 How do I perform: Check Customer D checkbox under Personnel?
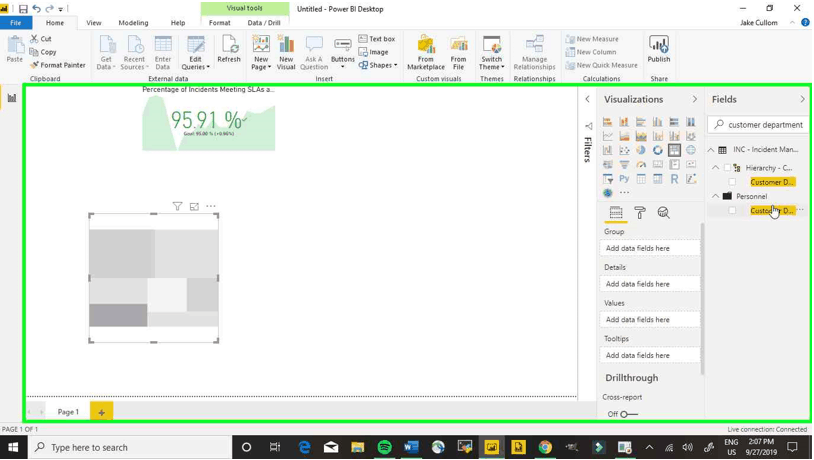click(732, 211)
